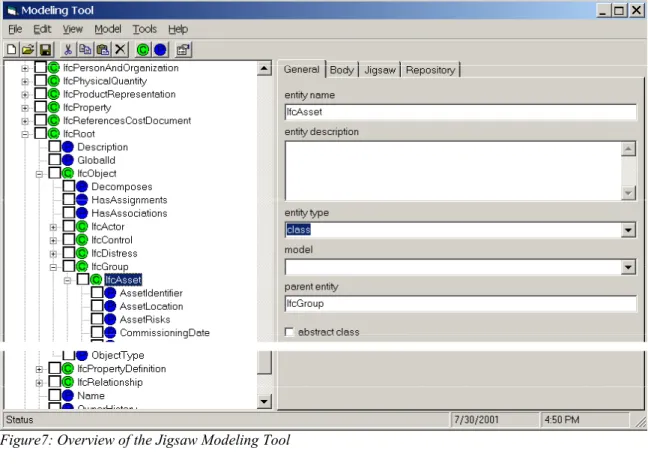
Task: Open the entity type dropdown
Action: pos(628,230)
